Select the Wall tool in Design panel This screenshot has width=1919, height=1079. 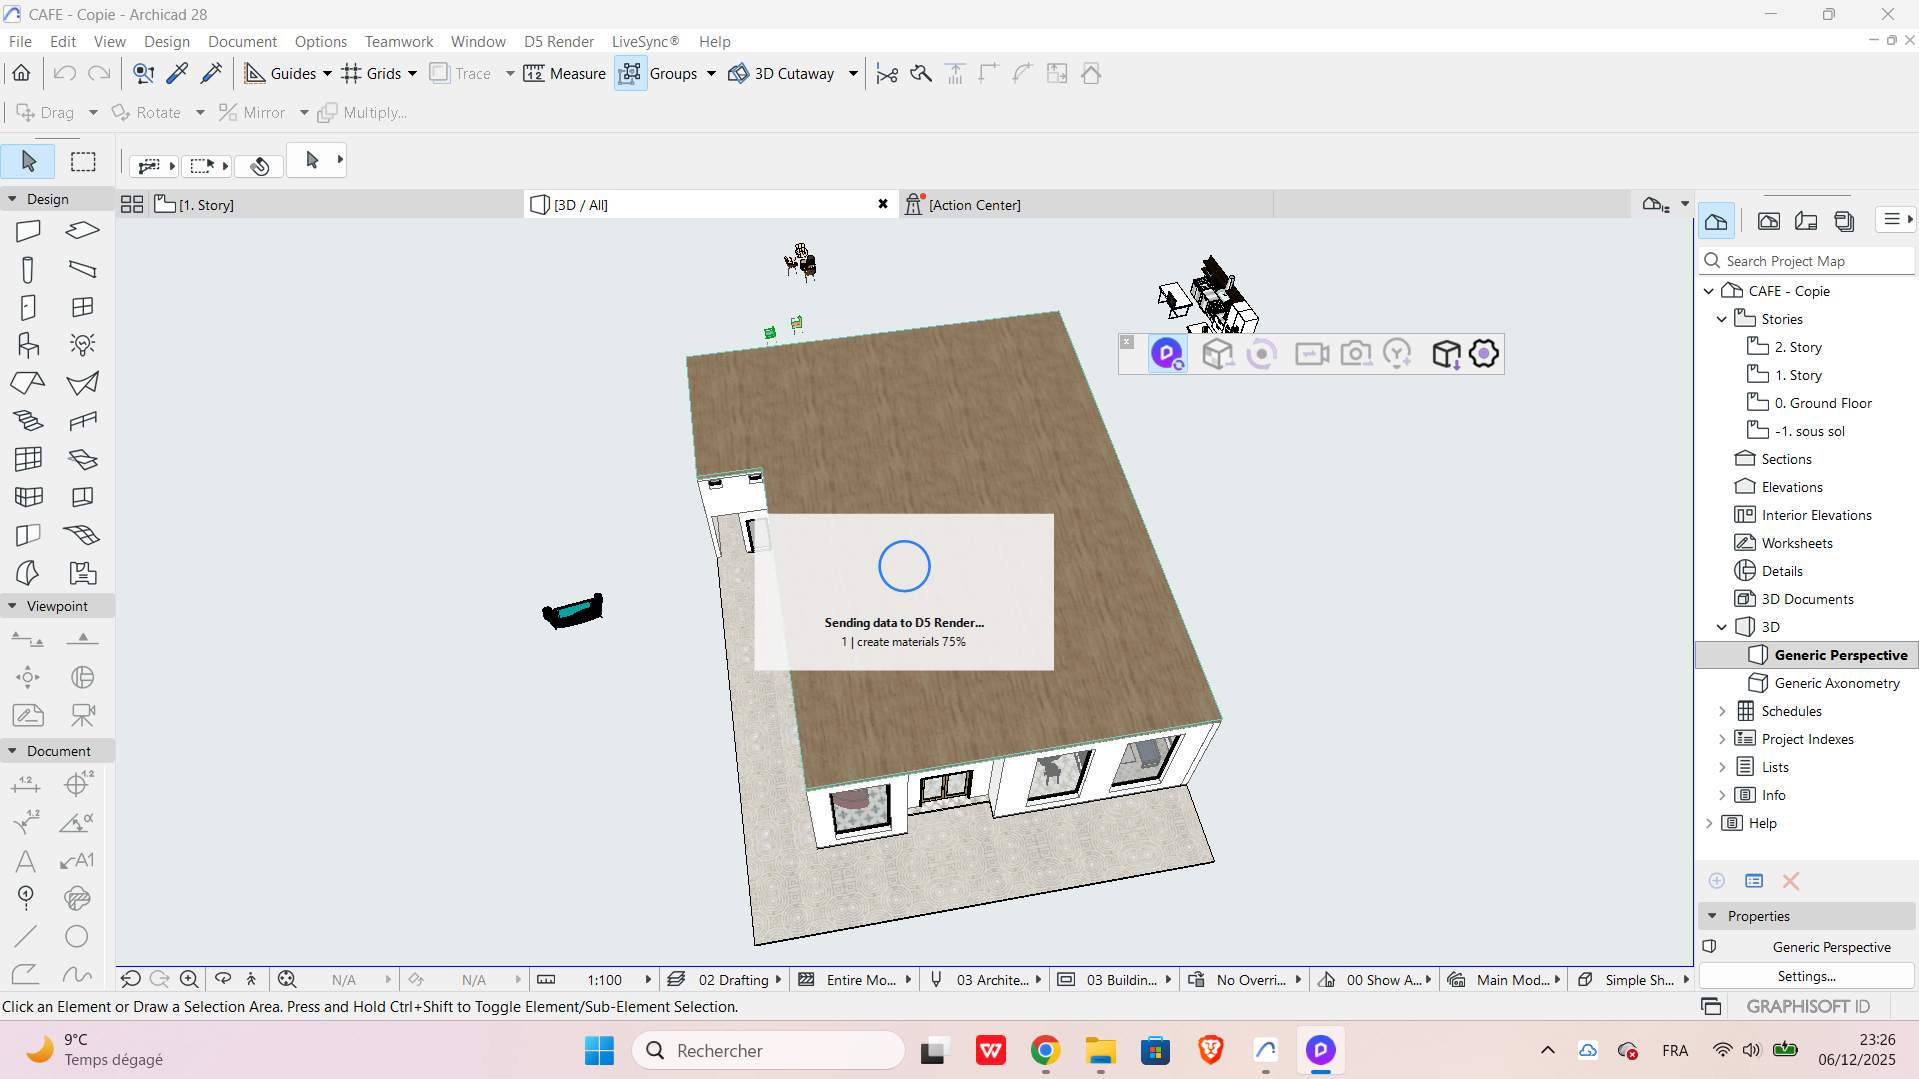tap(28, 231)
